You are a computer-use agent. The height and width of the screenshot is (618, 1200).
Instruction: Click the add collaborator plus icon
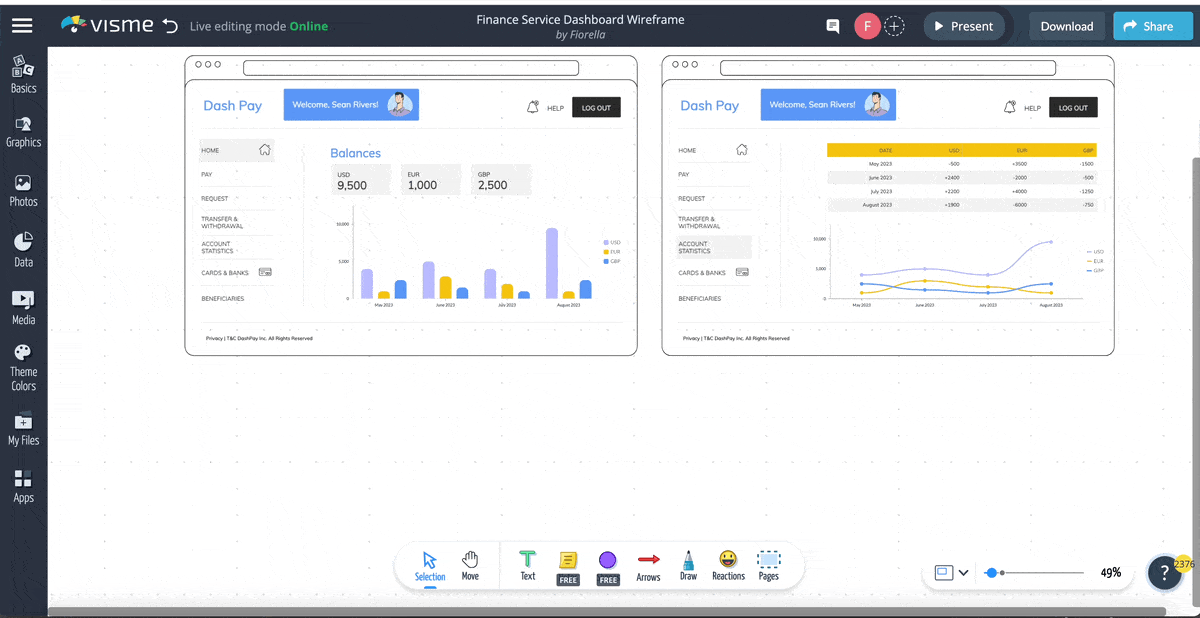click(895, 27)
